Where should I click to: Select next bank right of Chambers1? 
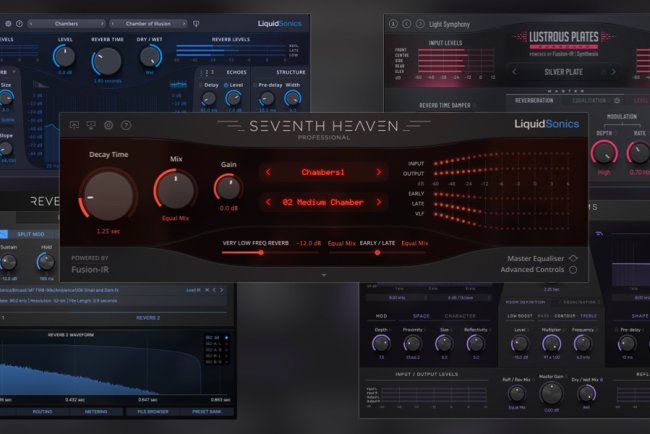coord(378,172)
